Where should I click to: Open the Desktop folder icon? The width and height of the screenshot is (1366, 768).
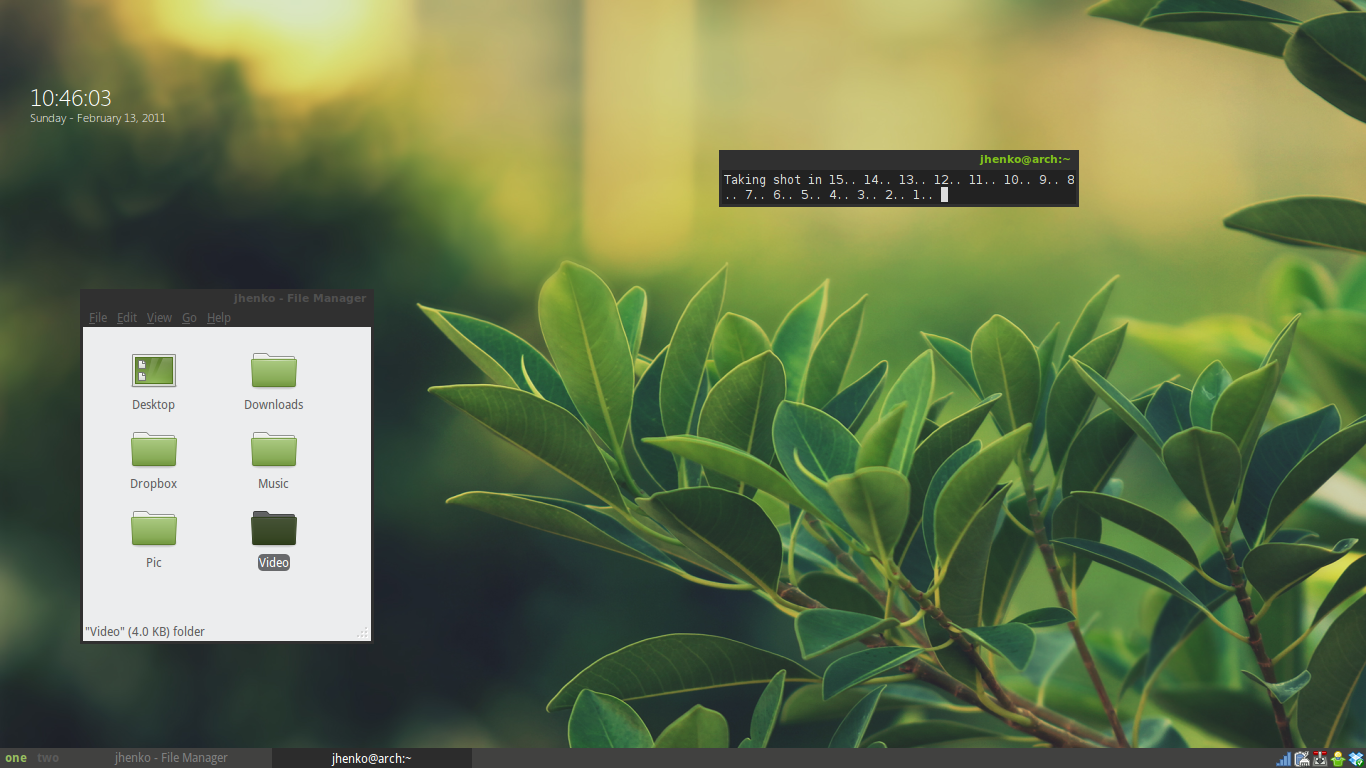[153, 371]
